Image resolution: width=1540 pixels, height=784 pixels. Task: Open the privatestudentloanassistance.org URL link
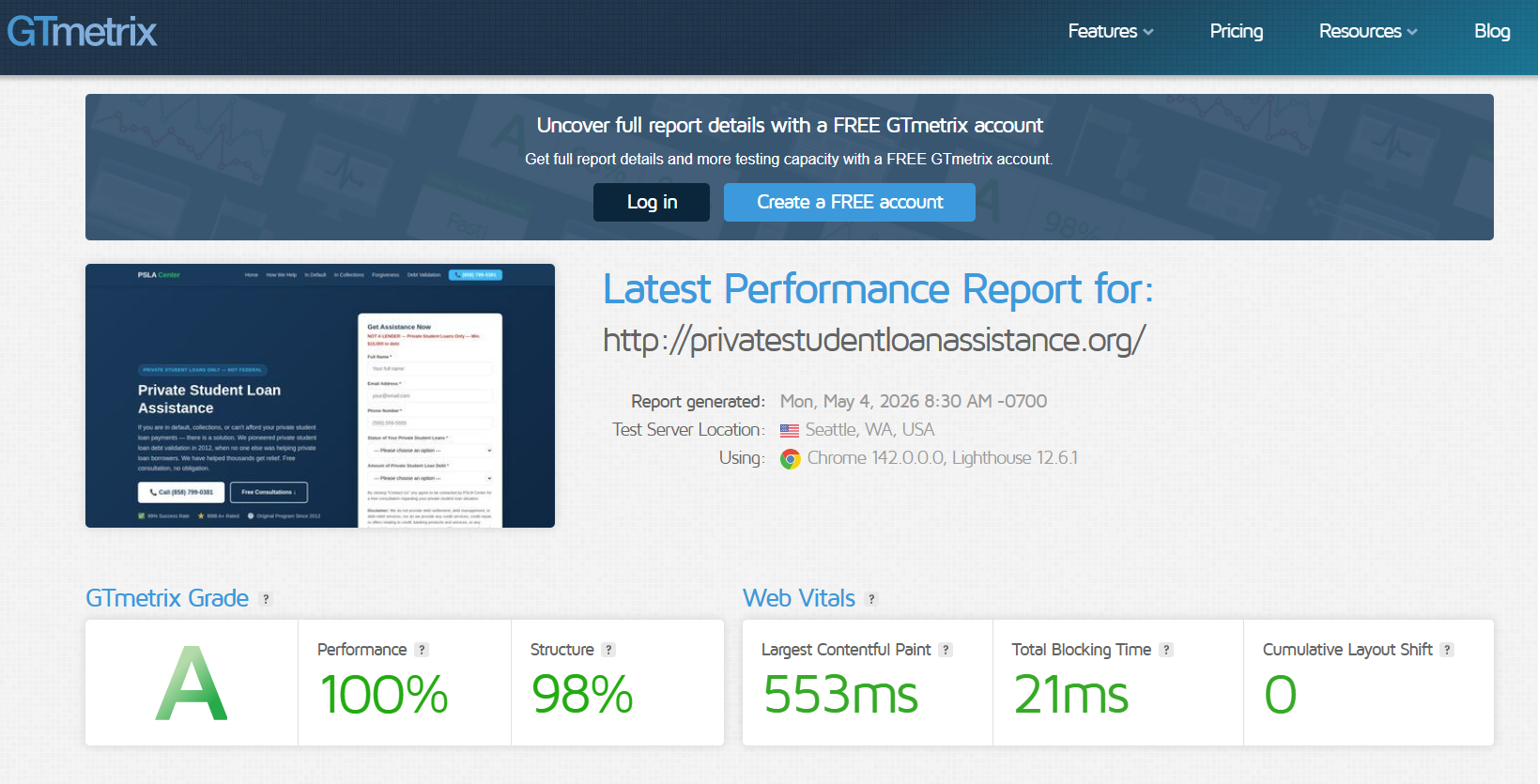click(875, 340)
